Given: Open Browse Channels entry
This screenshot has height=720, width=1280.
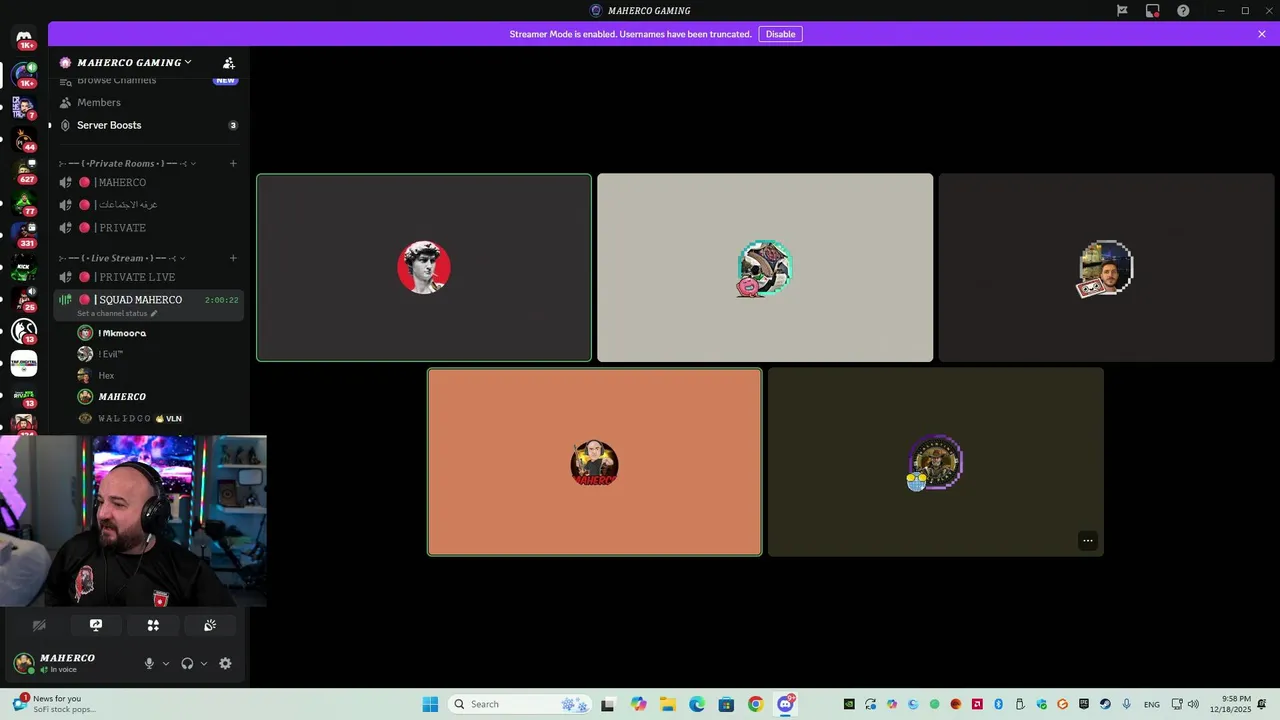Looking at the screenshot, I should click(x=148, y=80).
